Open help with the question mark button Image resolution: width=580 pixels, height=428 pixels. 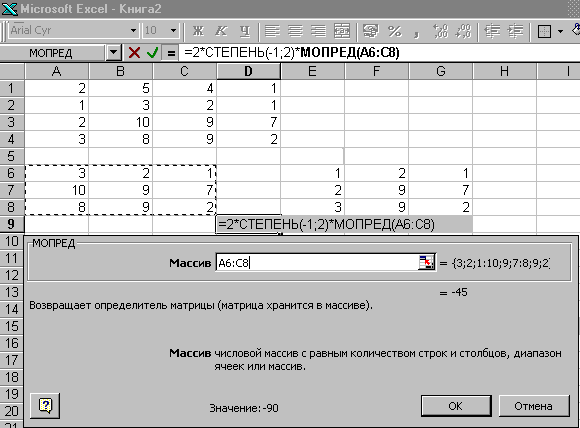click(45, 406)
